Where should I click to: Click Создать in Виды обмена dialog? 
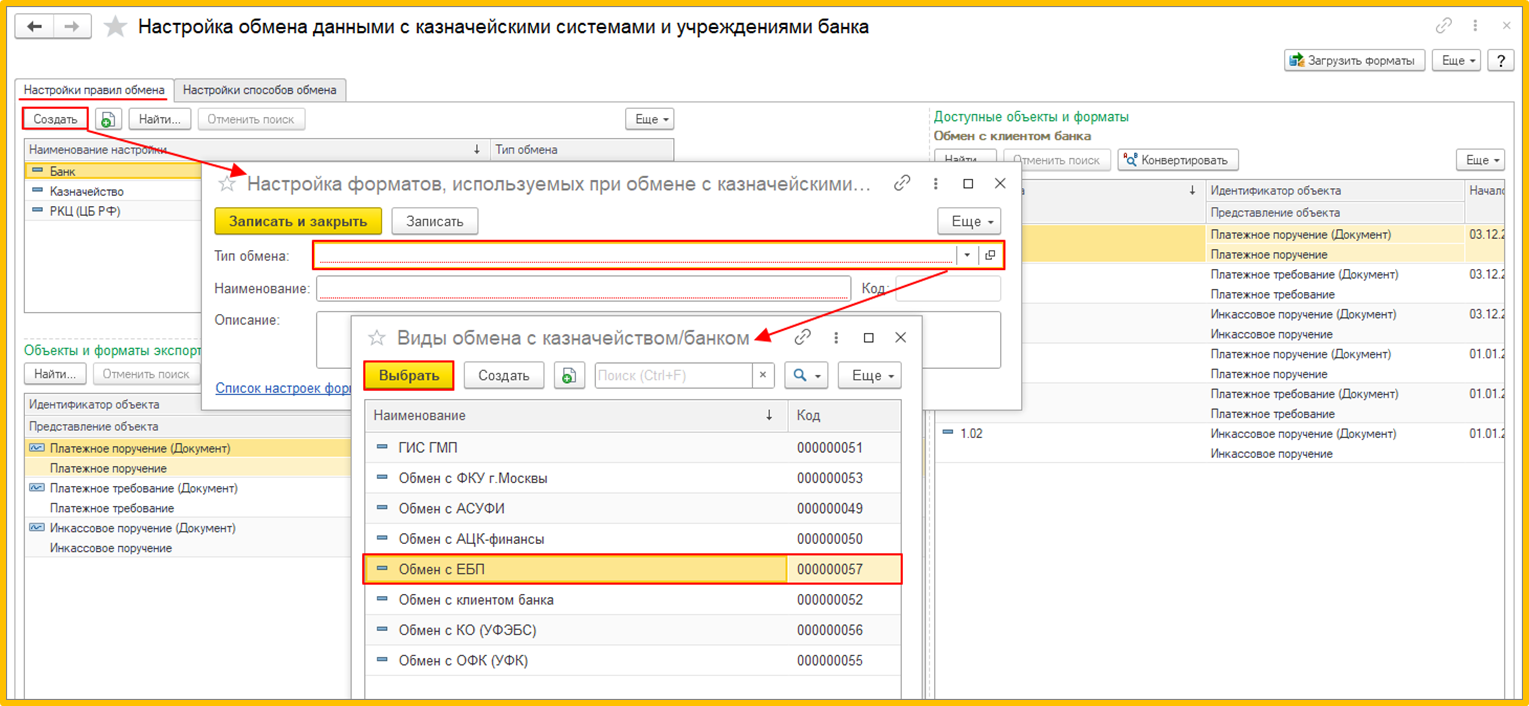[504, 375]
